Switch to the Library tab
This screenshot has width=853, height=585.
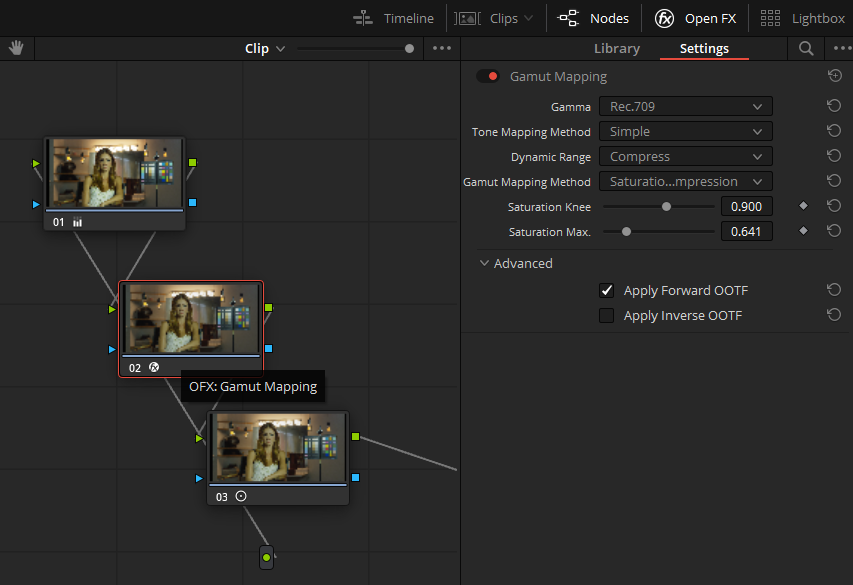click(x=617, y=48)
